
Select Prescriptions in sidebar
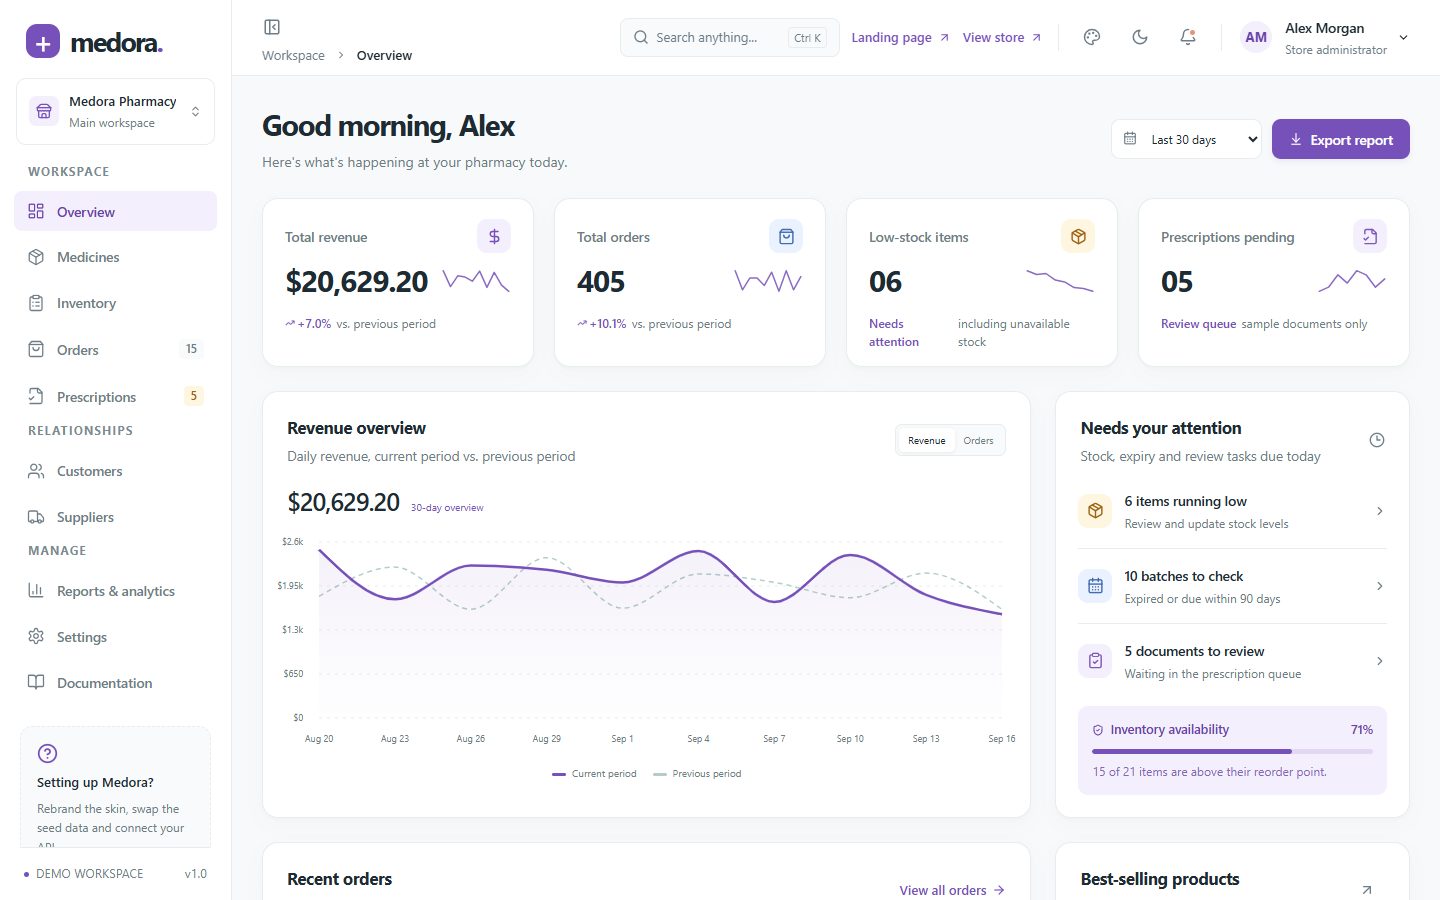pyautogui.click(x=115, y=397)
